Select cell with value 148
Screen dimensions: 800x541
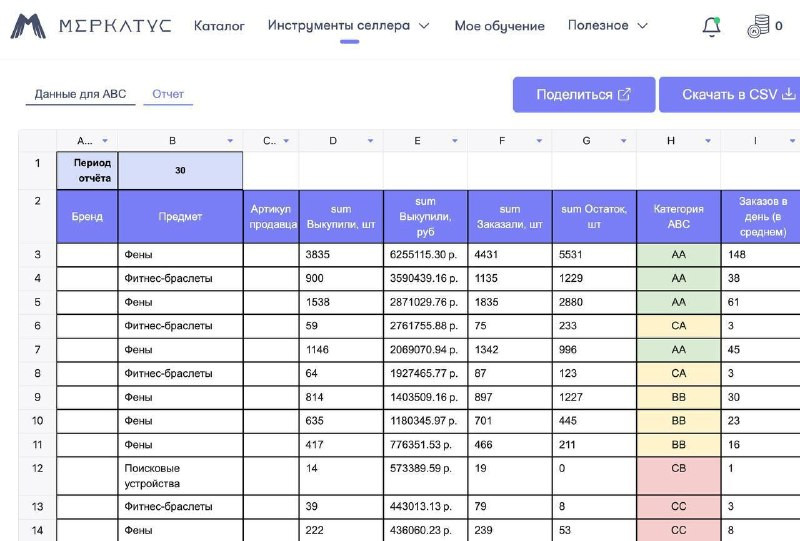click(761, 255)
